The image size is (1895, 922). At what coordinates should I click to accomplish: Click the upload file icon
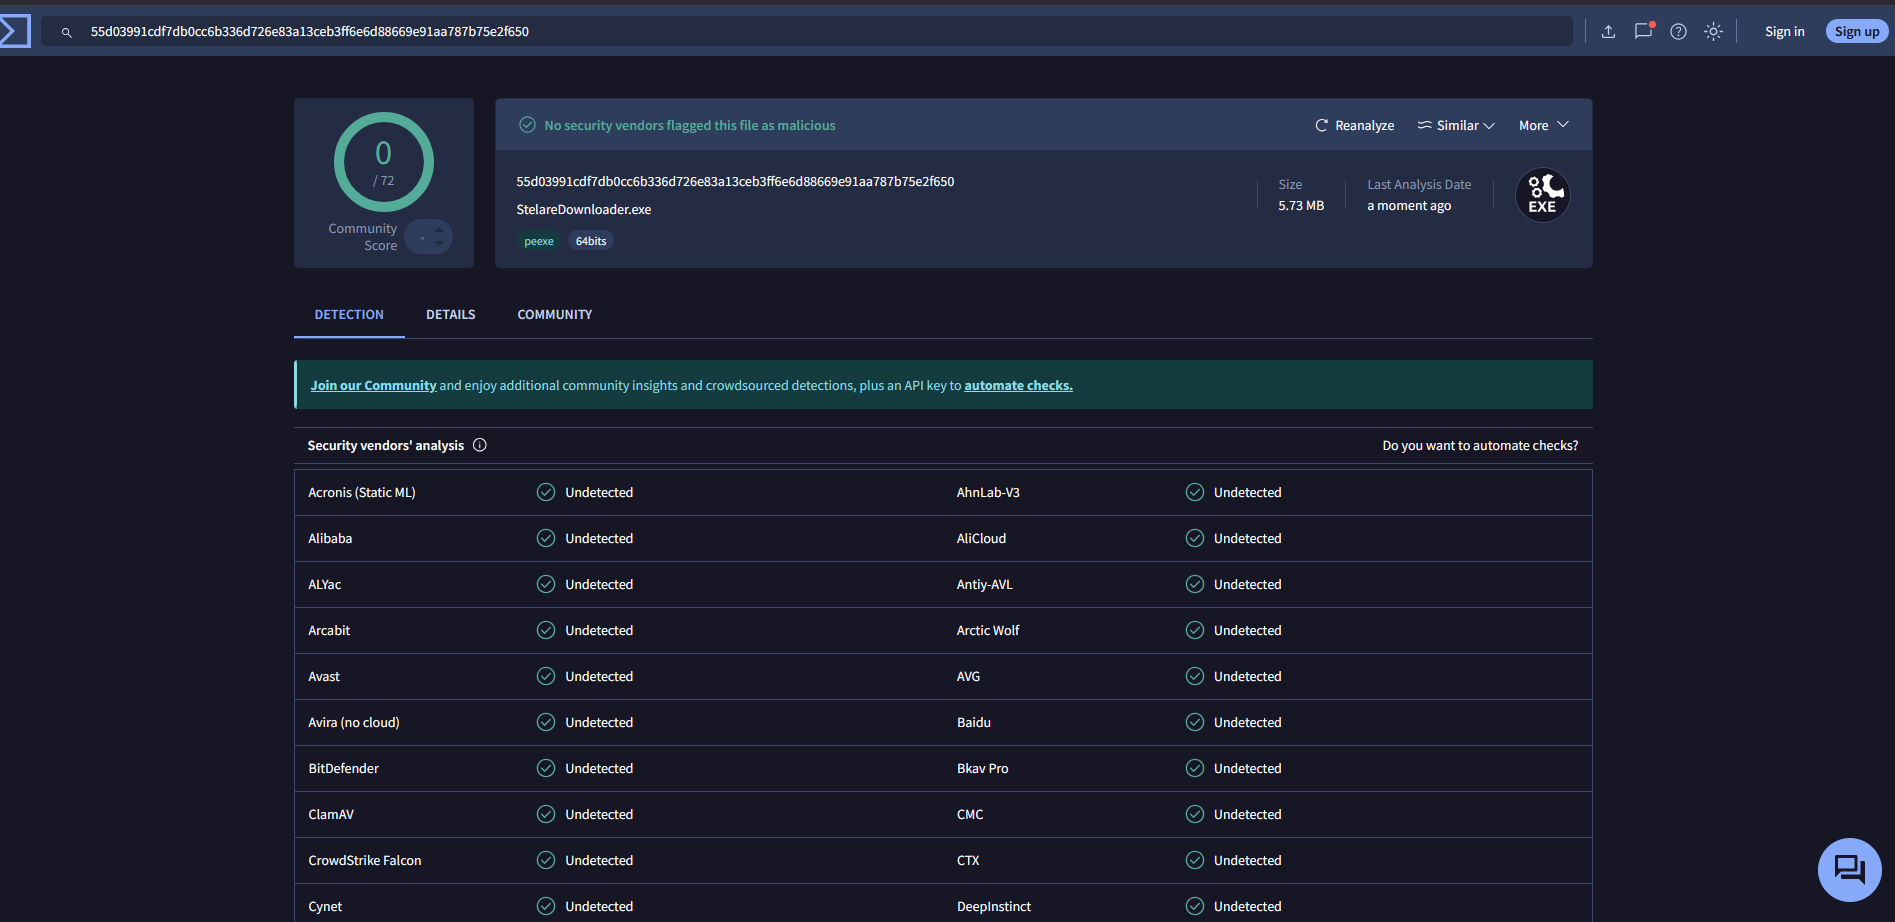(1608, 32)
